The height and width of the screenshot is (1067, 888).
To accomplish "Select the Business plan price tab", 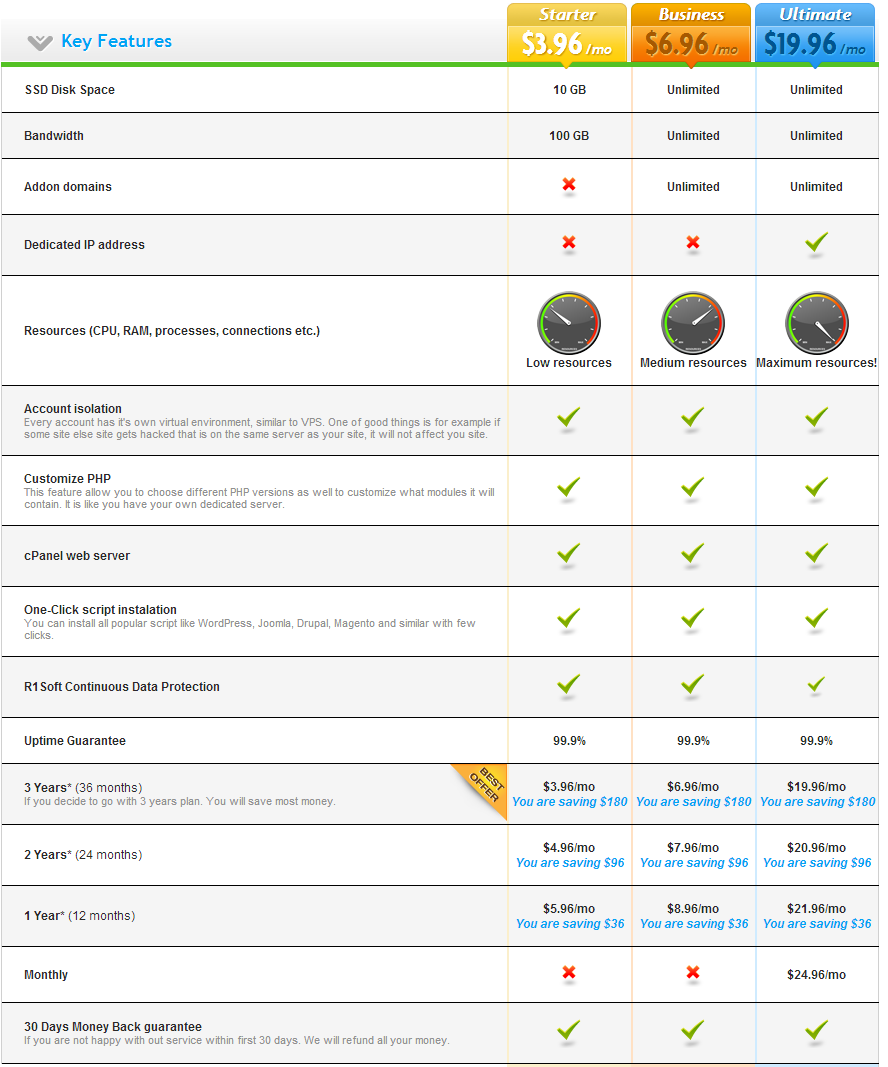I will (691, 34).
